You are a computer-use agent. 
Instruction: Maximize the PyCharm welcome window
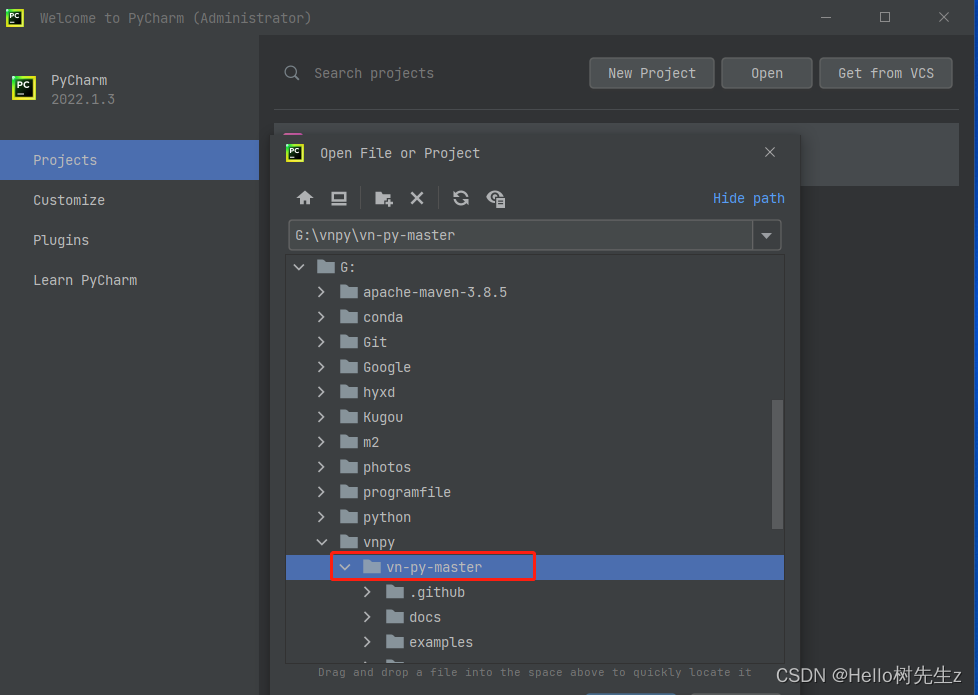pos(884,17)
